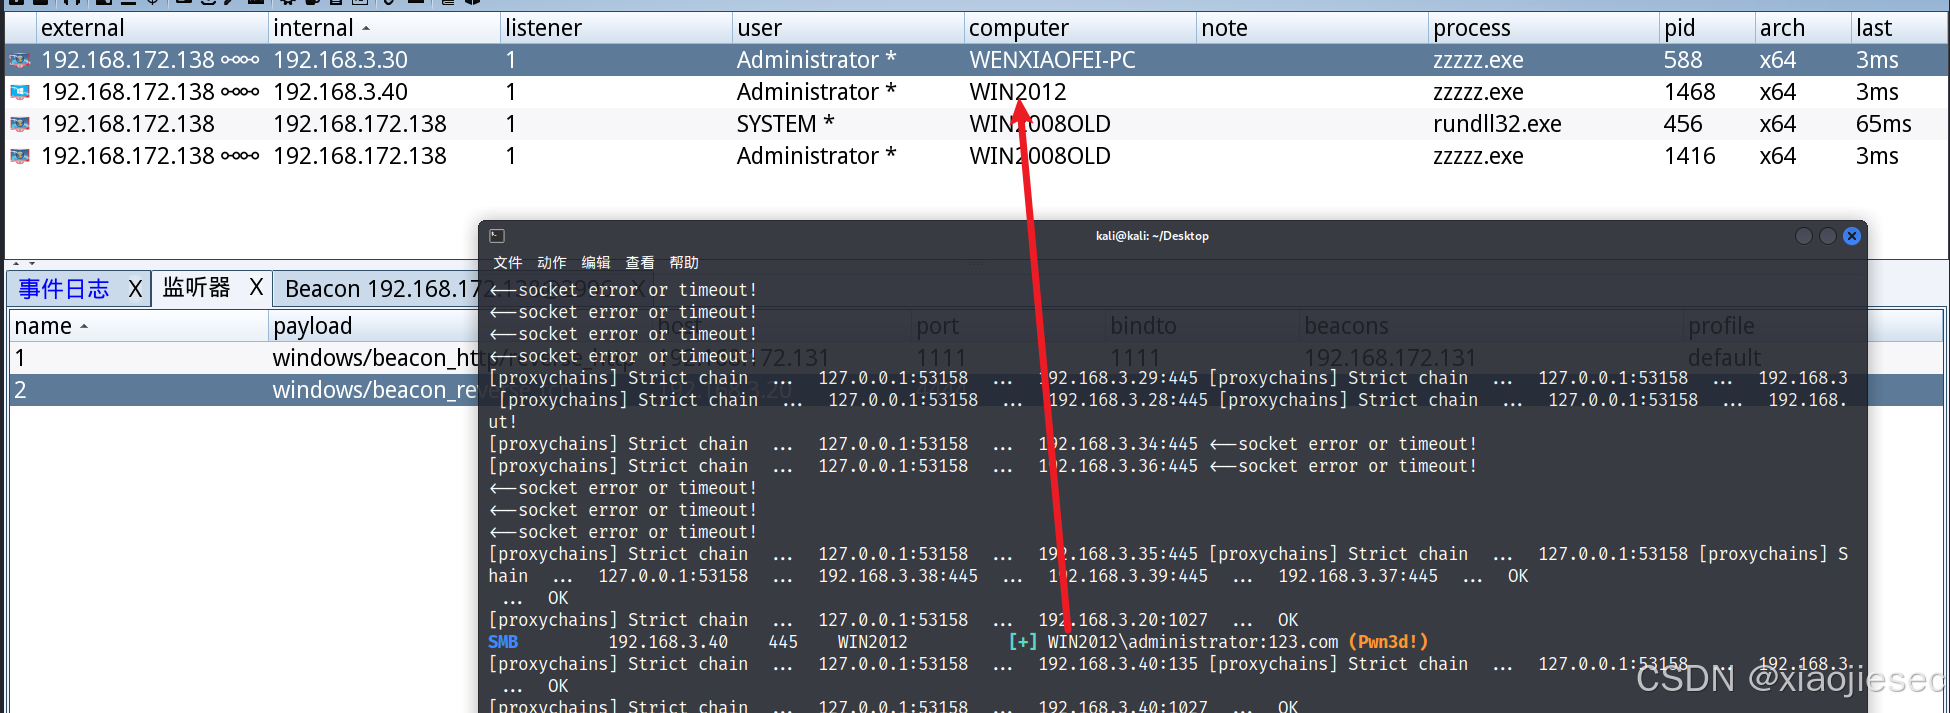Screen dimensions: 1950x713
Task: Select beacon icon for internal 192.168.3.30 row
Action: 20,60
